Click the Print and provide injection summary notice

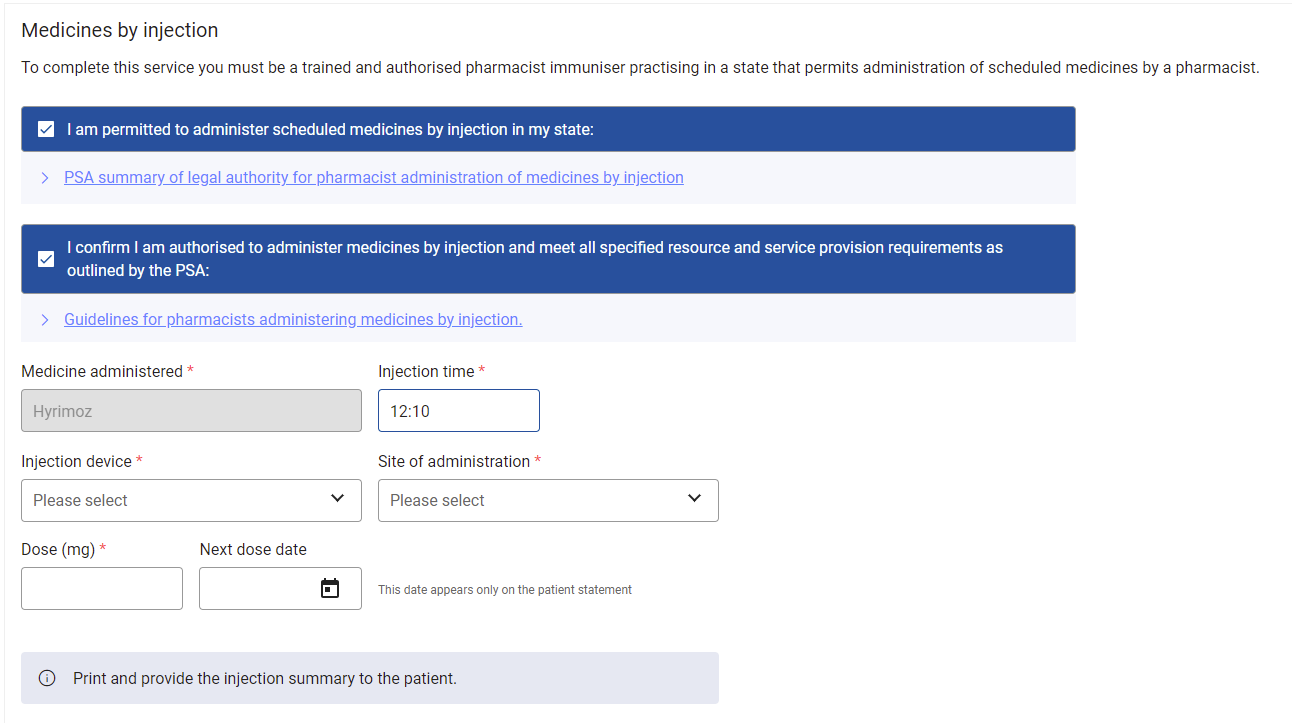(370, 678)
